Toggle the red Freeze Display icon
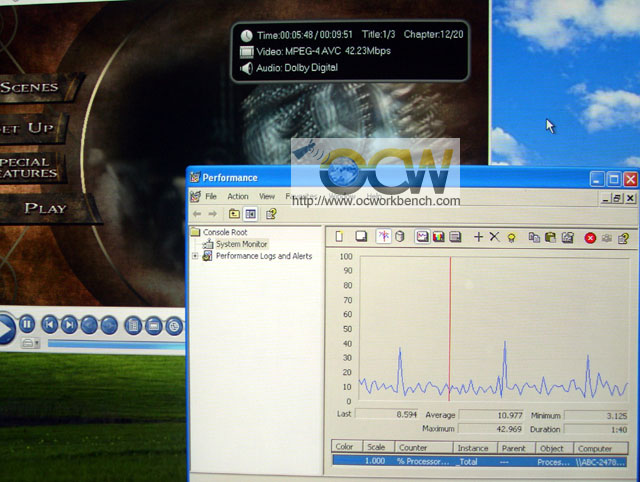This screenshot has width=640, height=482. click(x=590, y=238)
